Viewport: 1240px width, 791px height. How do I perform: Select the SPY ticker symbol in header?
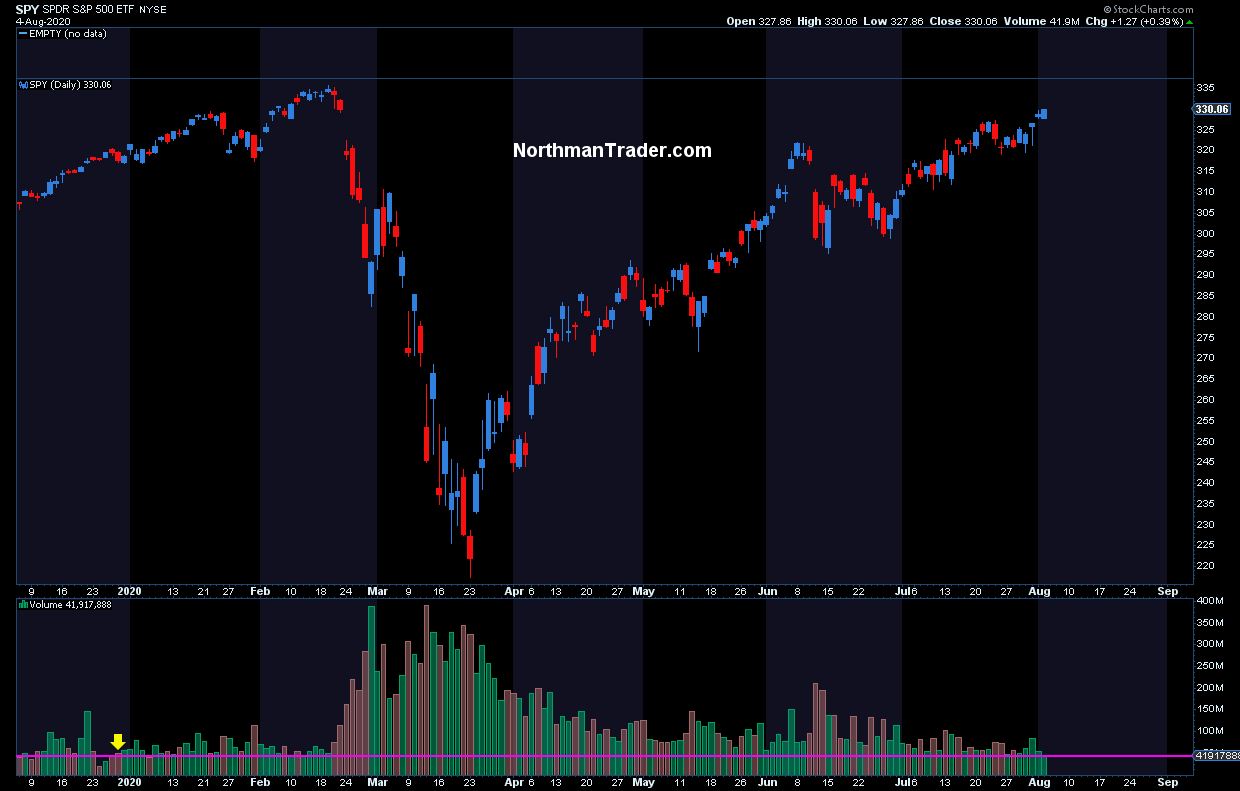pyautogui.click(x=27, y=9)
